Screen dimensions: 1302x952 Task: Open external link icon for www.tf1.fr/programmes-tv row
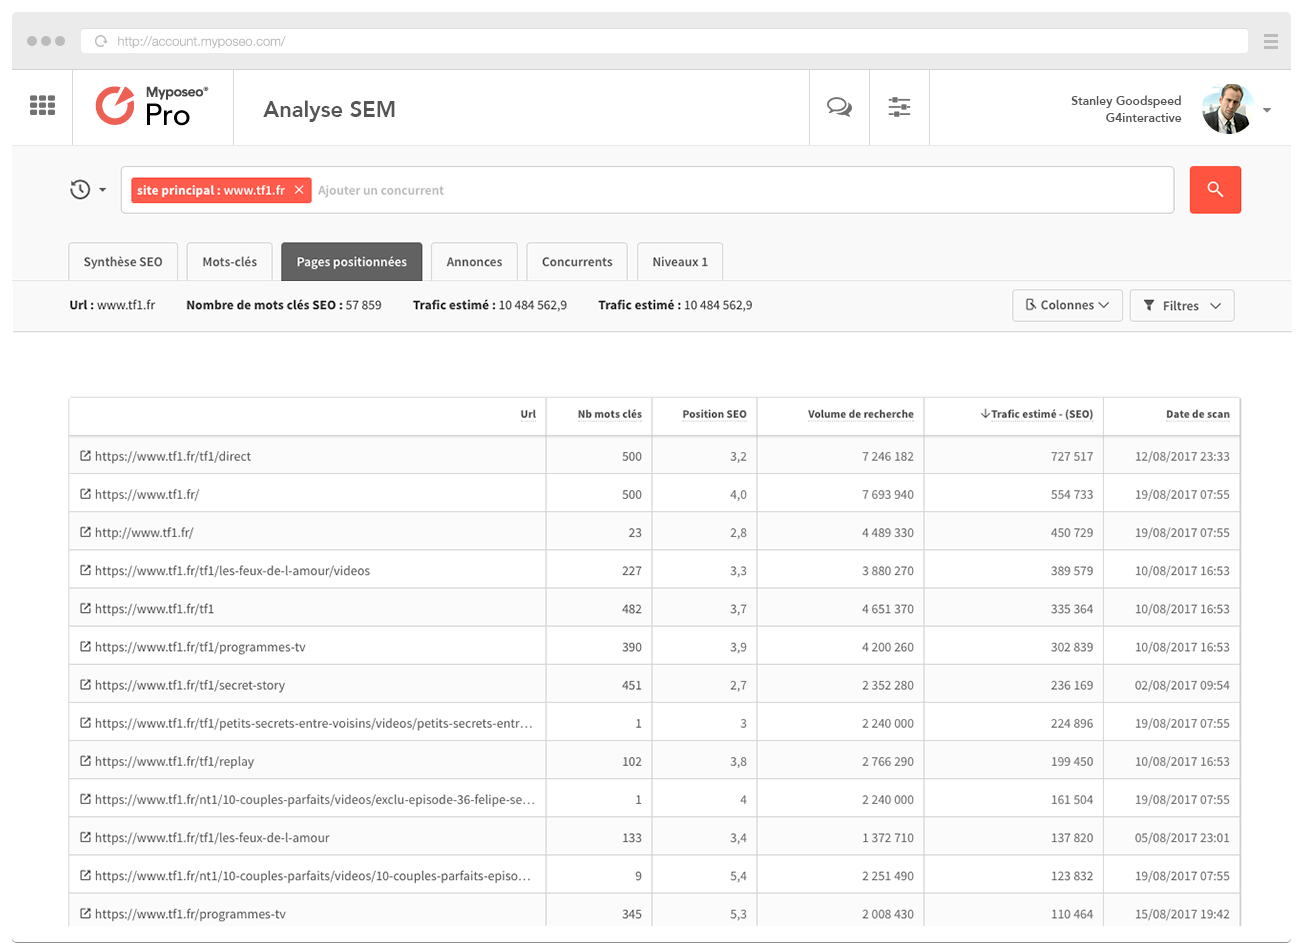pyautogui.click(x=85, y=913)
